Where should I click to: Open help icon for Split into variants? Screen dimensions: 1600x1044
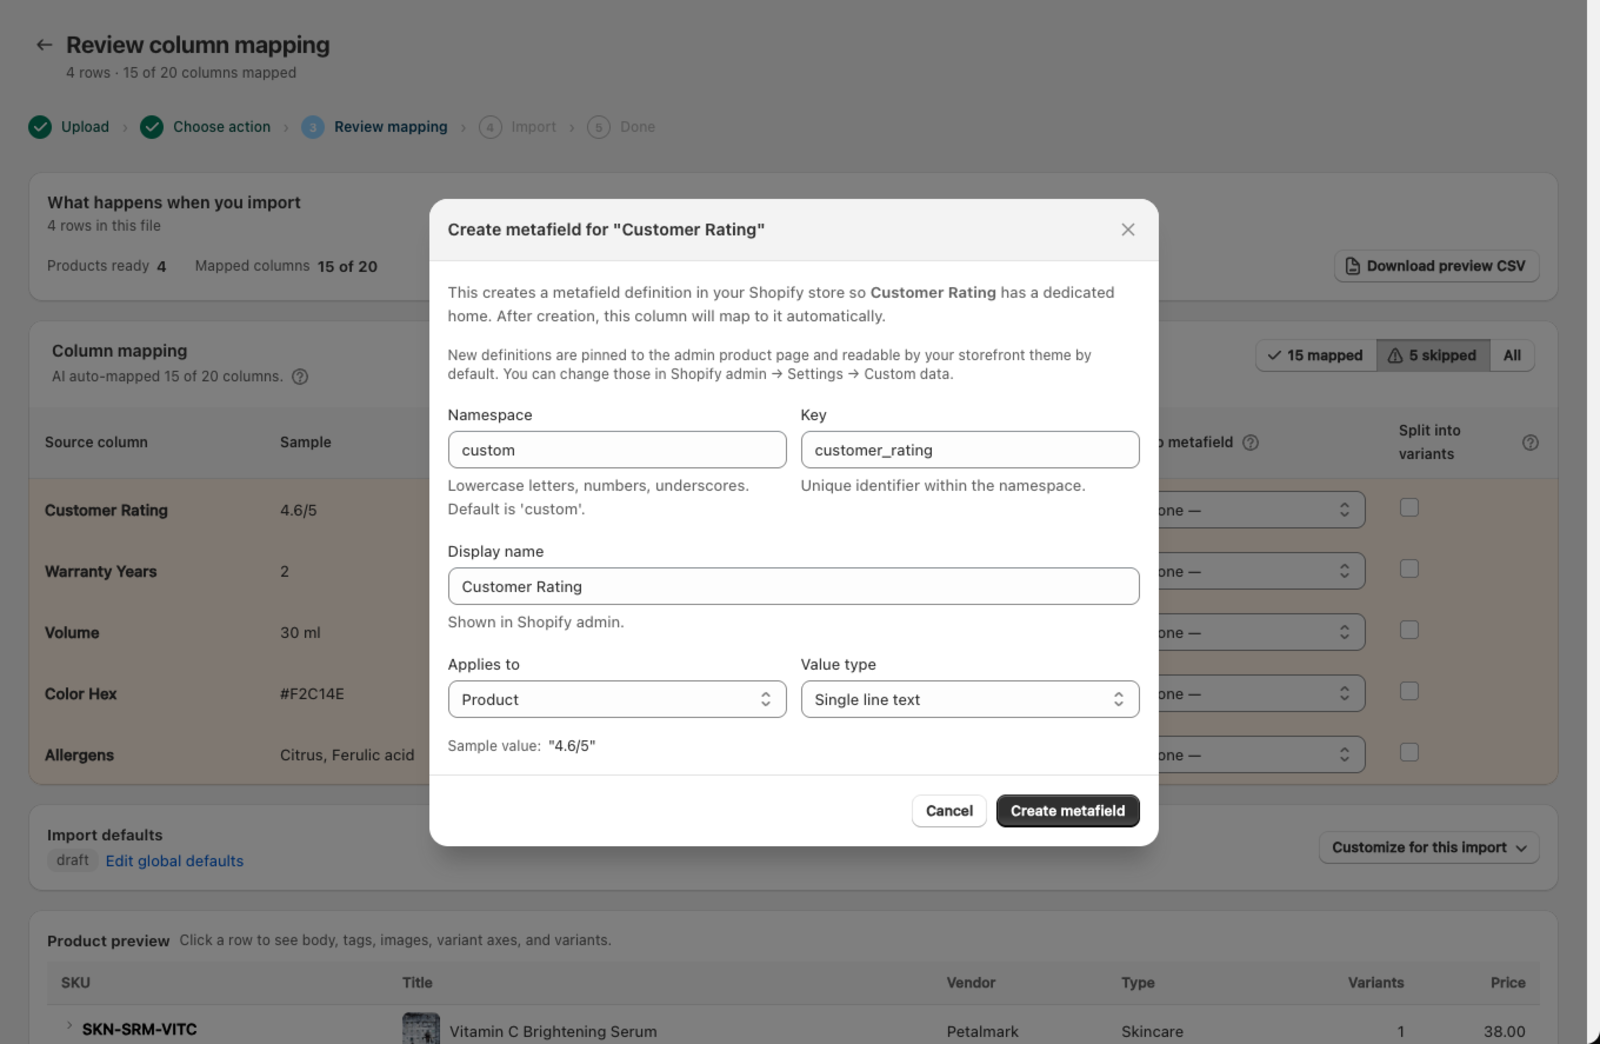coord(1530,442)
